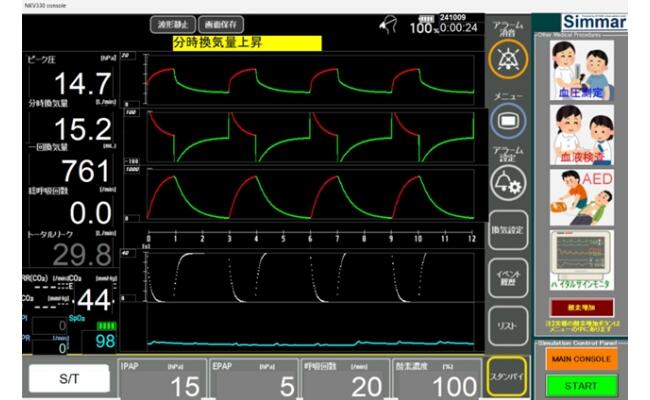
Task: Launch the AED procedure picture
Action: (582, 197)
